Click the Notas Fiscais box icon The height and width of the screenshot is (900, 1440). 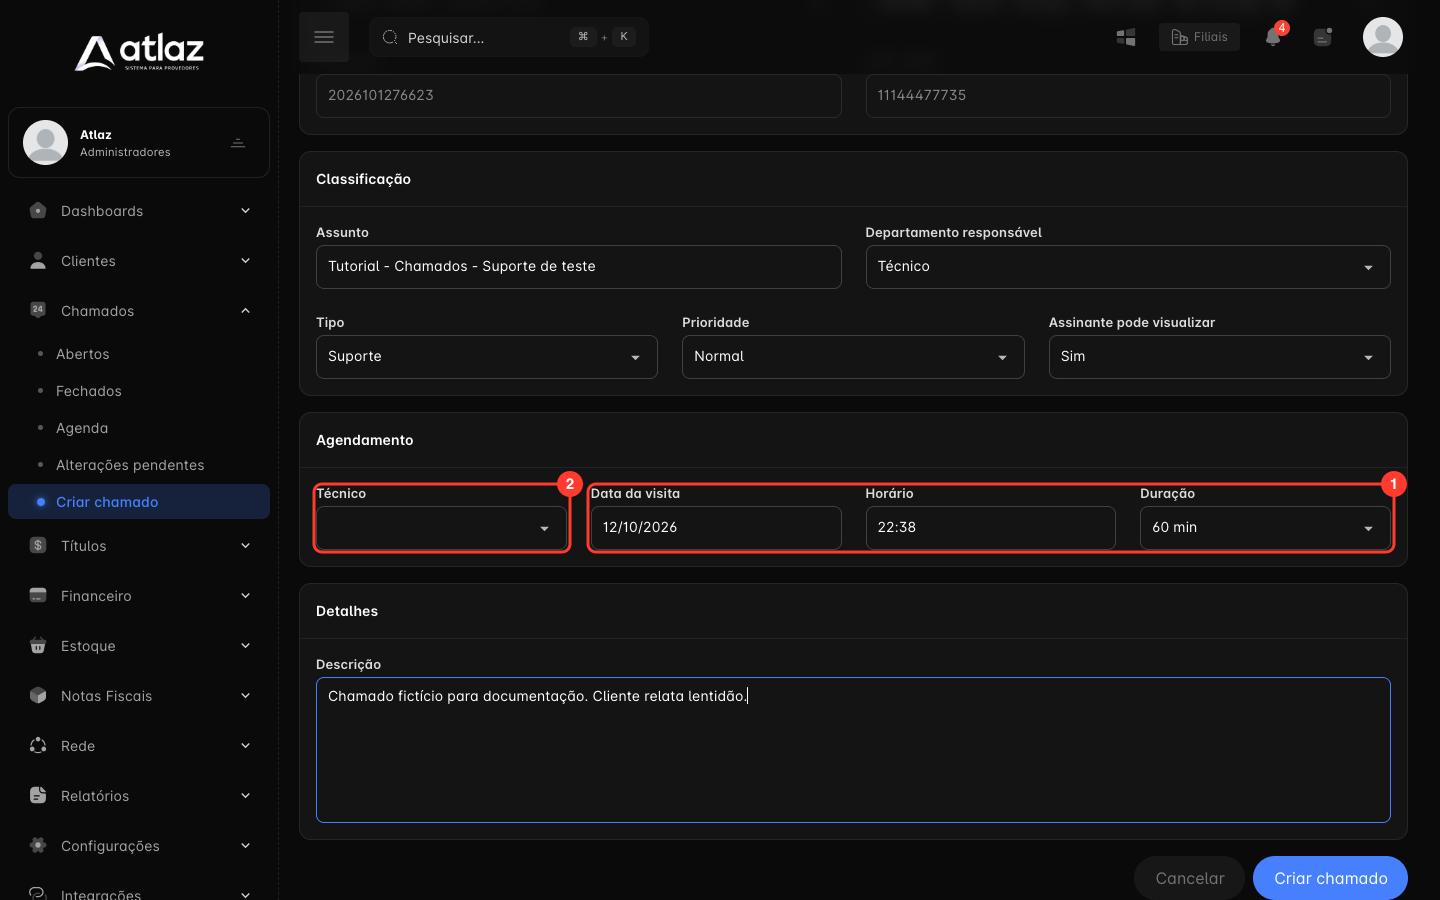(38, 696)
